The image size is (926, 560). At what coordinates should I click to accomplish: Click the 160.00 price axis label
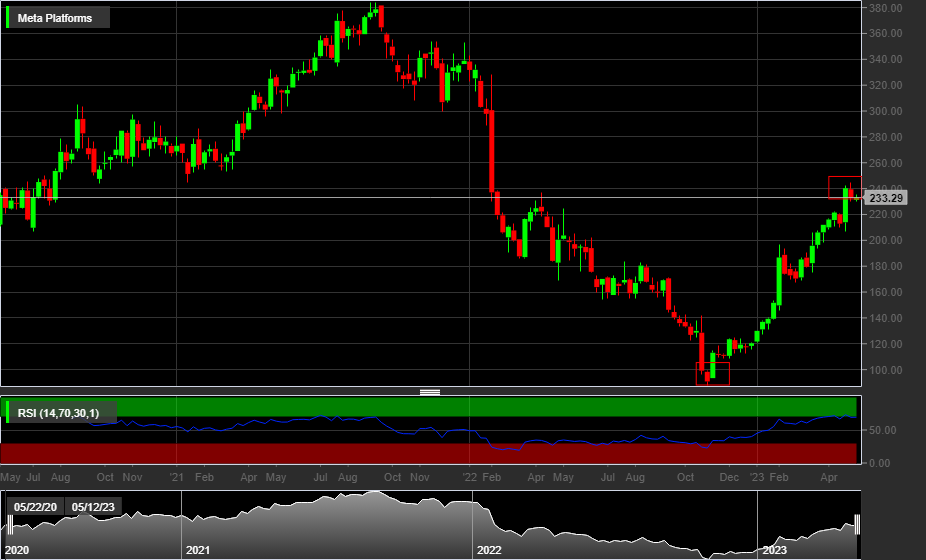pos(885,292)
